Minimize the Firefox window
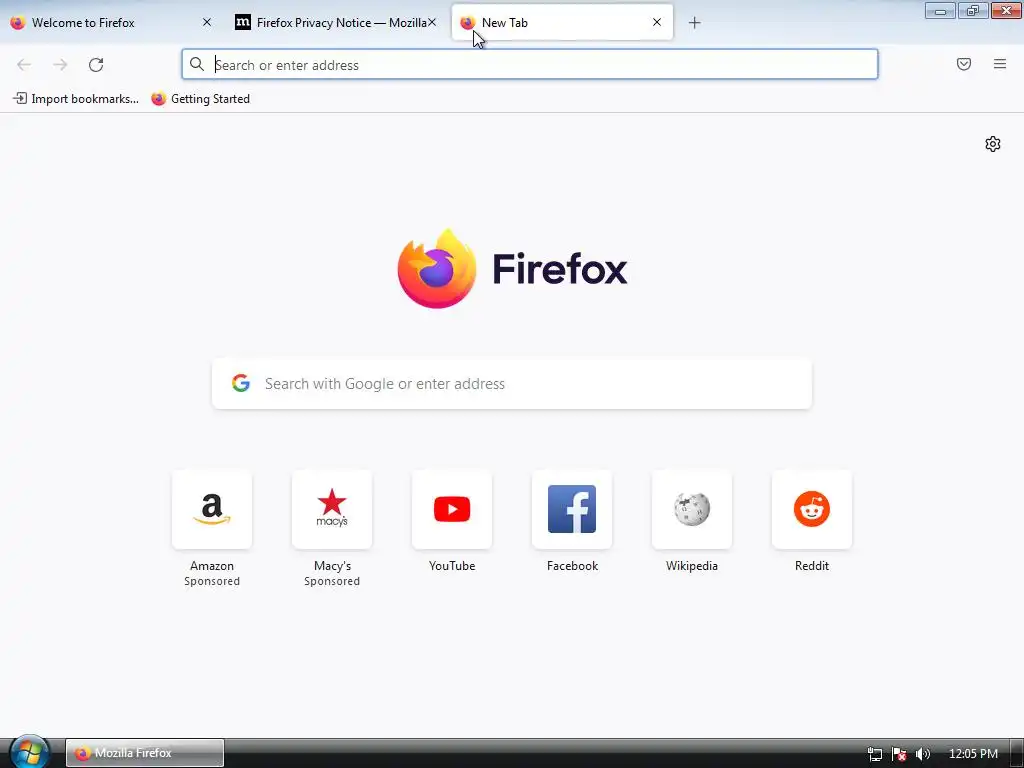 pyautogui.click(x=940, y=11)
